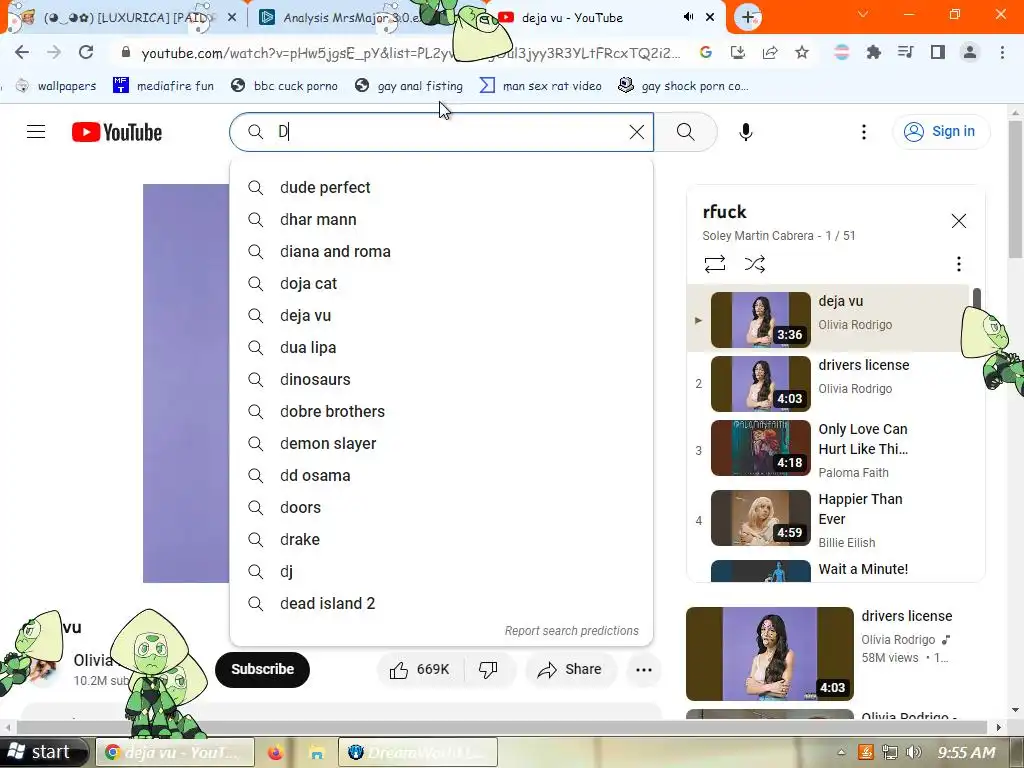Click Report search predictions link
1024x768 pixels.
point(571,631)
